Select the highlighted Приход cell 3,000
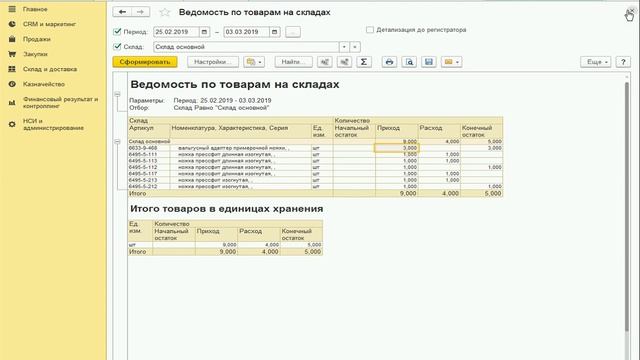Viewport: 640px width, 360px height. tap(396, 148)
